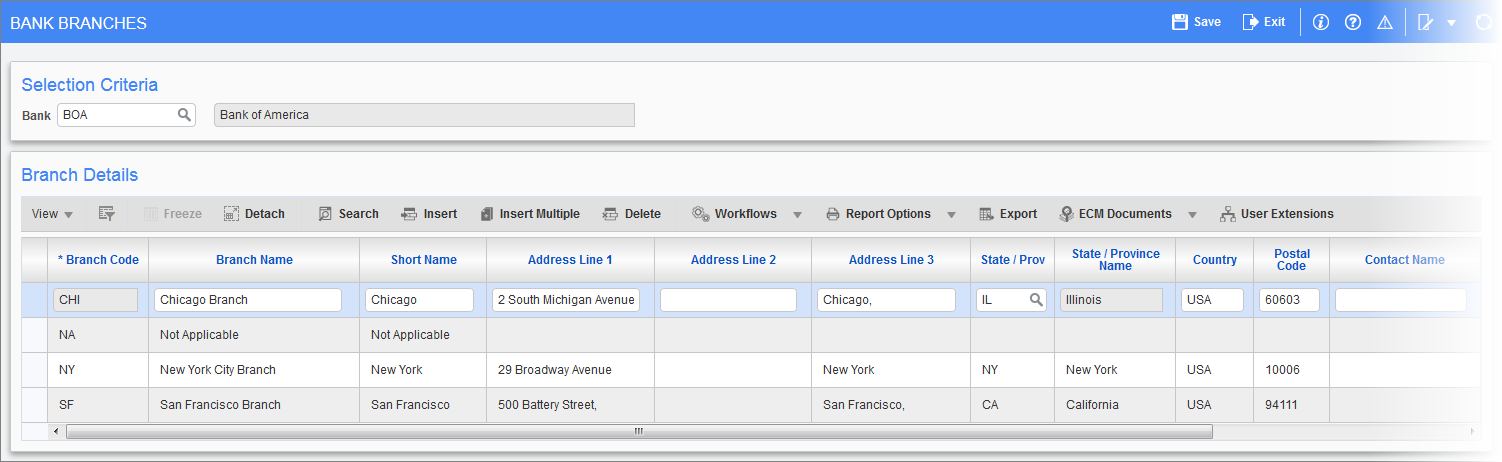Screen dimensions: 1502x462
Task: Click the empty Address Line 2 field
Action: click(x=728, y=300)
